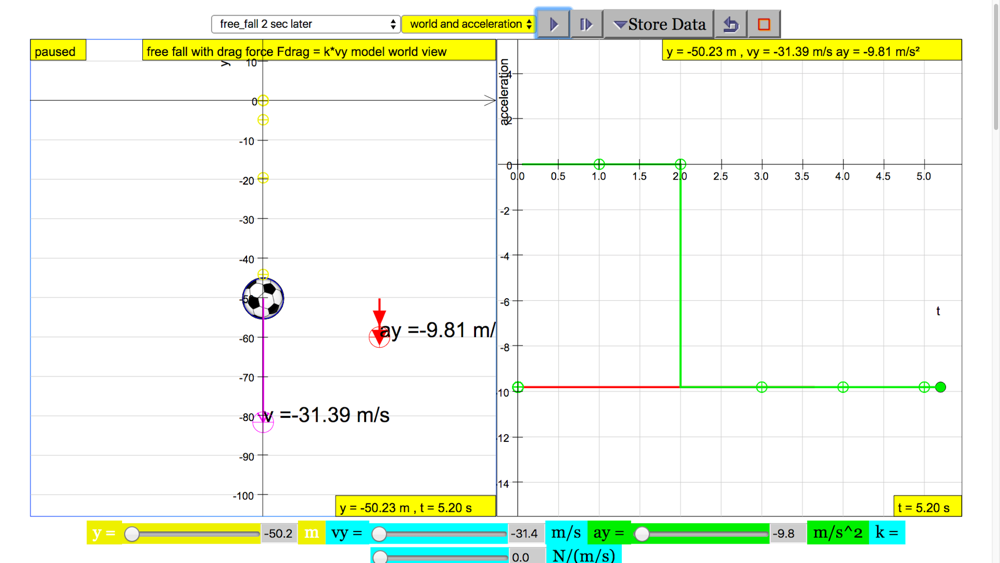Open the world and acceleration dropdown

pyautogui.click(x=468, y=24)
